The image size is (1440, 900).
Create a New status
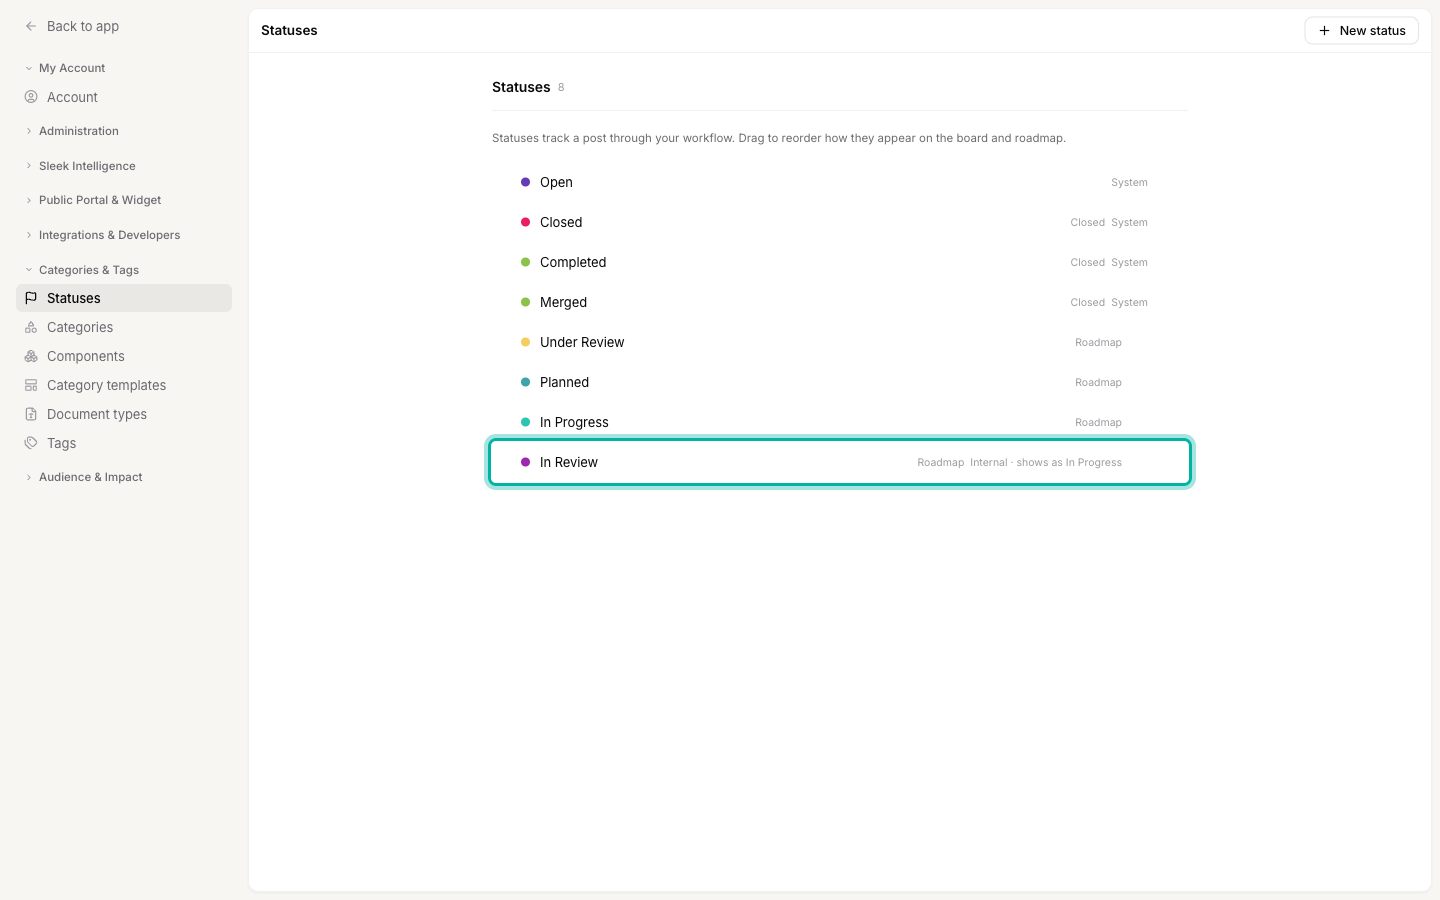click(1361, 31)
